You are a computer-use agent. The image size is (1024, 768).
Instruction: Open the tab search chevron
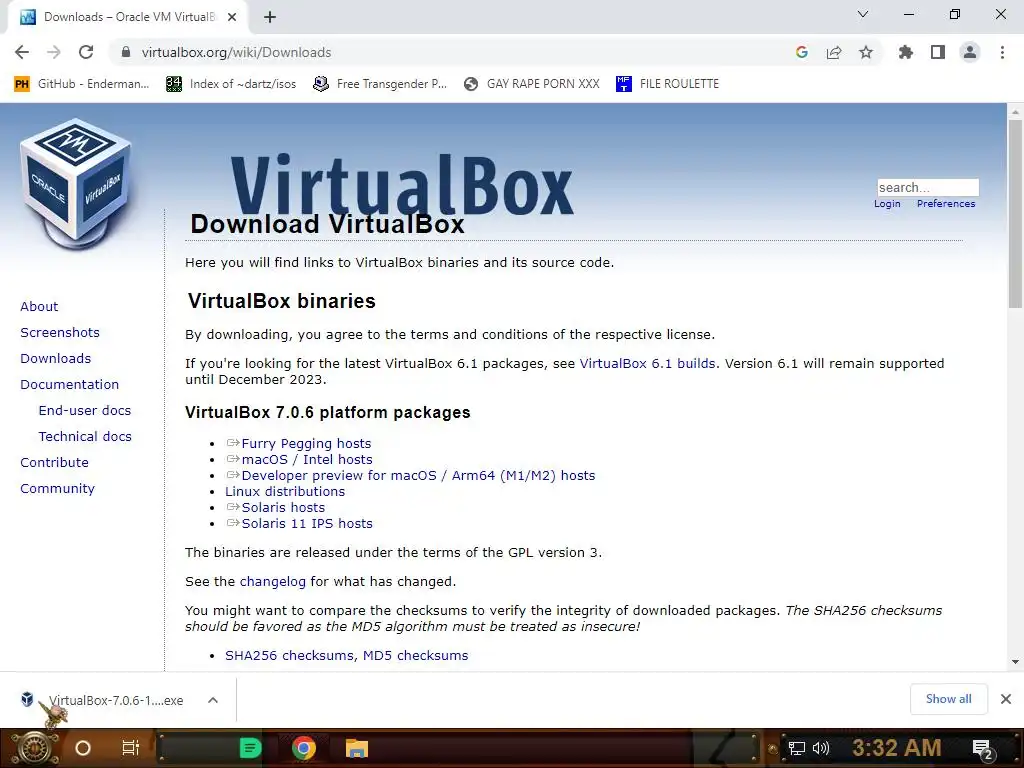click(x=863, y=14)
